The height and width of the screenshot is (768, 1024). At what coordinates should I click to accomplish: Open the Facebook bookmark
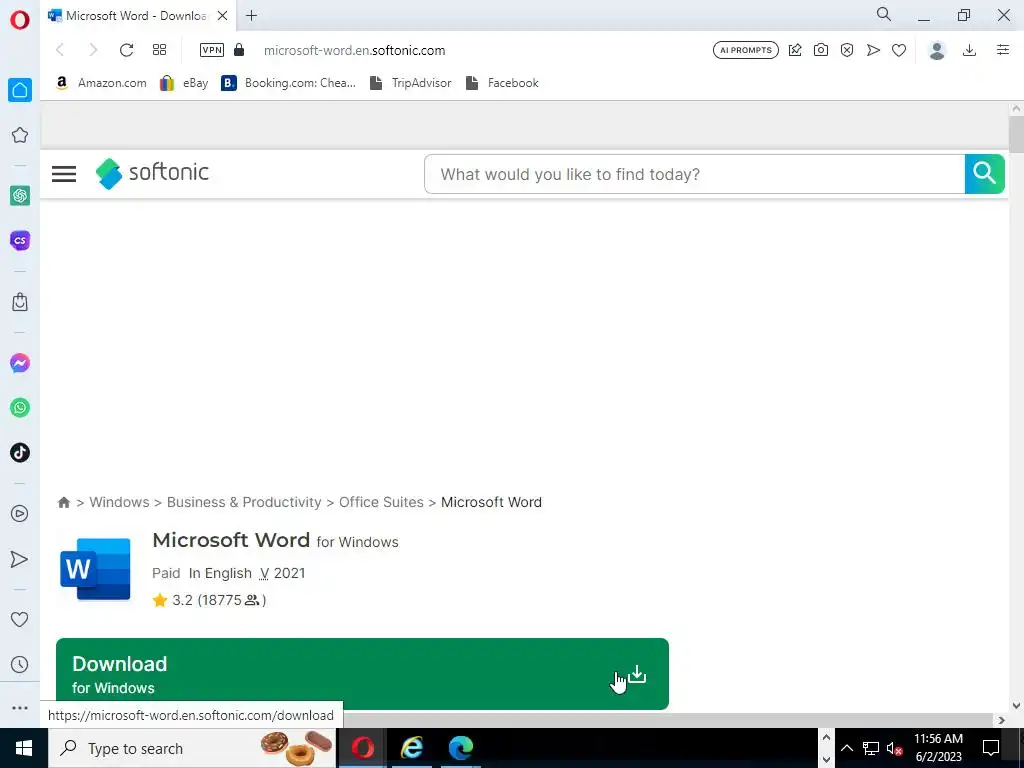[x=502, y=83]
